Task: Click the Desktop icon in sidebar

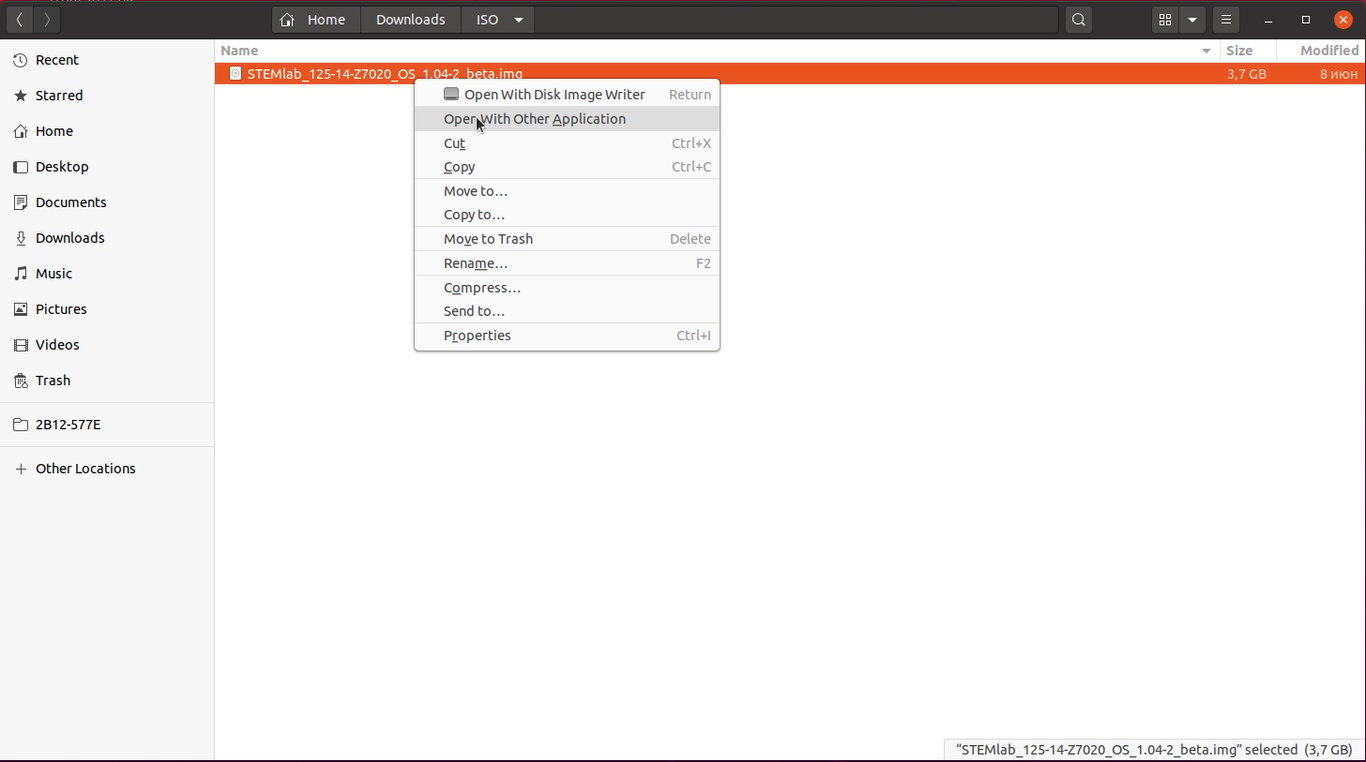Action: point(20,167)
